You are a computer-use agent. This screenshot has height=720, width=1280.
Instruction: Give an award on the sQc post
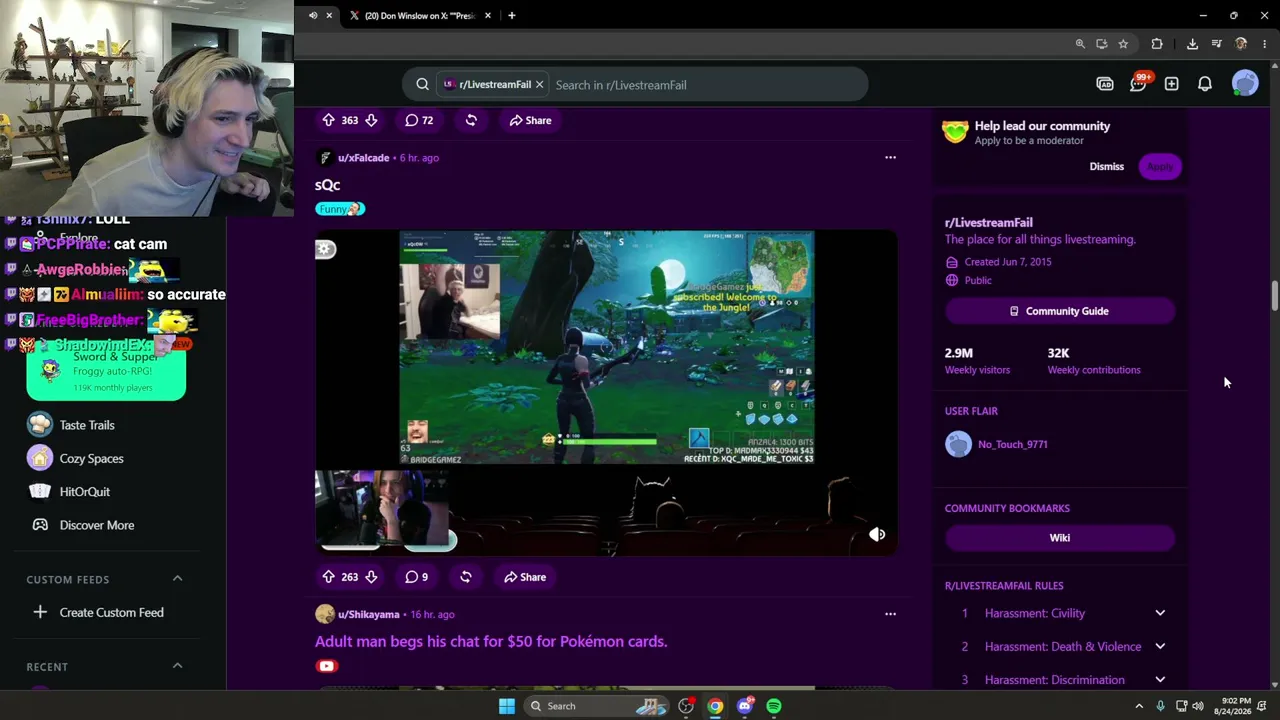point(465,577)
